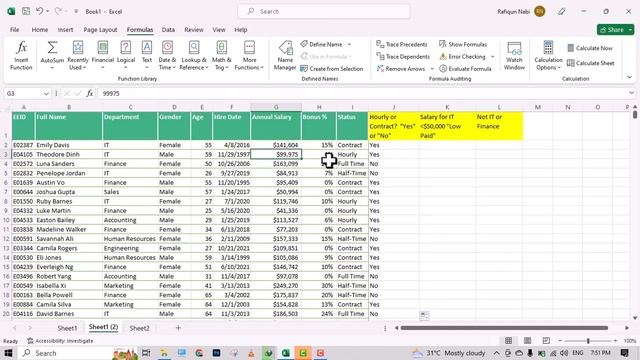Click Calculate Sheet
Viewport: 640px width, 360px height.
(x=591, y=63)
